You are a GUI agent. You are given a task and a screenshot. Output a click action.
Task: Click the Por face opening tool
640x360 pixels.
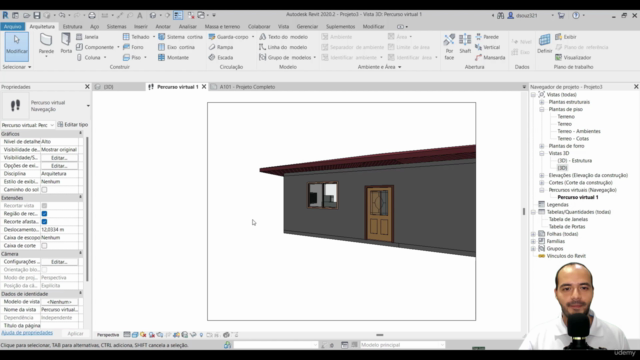tap(449, 47)
